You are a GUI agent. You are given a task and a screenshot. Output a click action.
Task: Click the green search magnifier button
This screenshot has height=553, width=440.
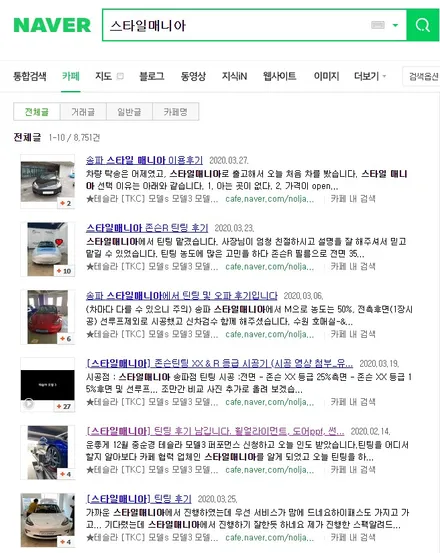coord(422,25)
